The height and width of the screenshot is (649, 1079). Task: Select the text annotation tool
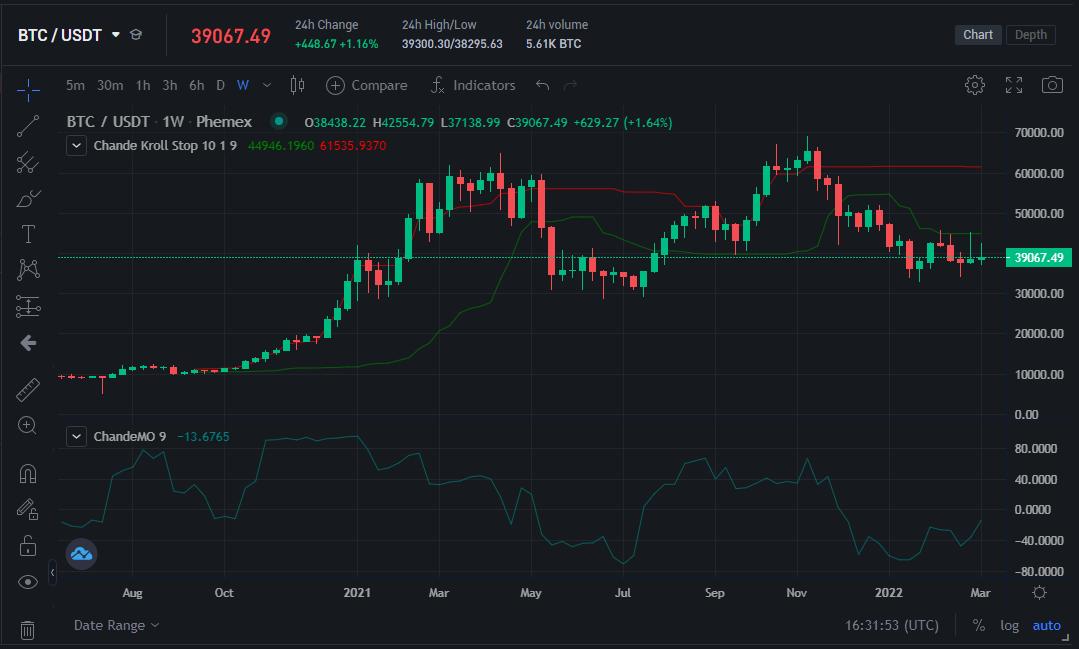(x=28, y=234)
